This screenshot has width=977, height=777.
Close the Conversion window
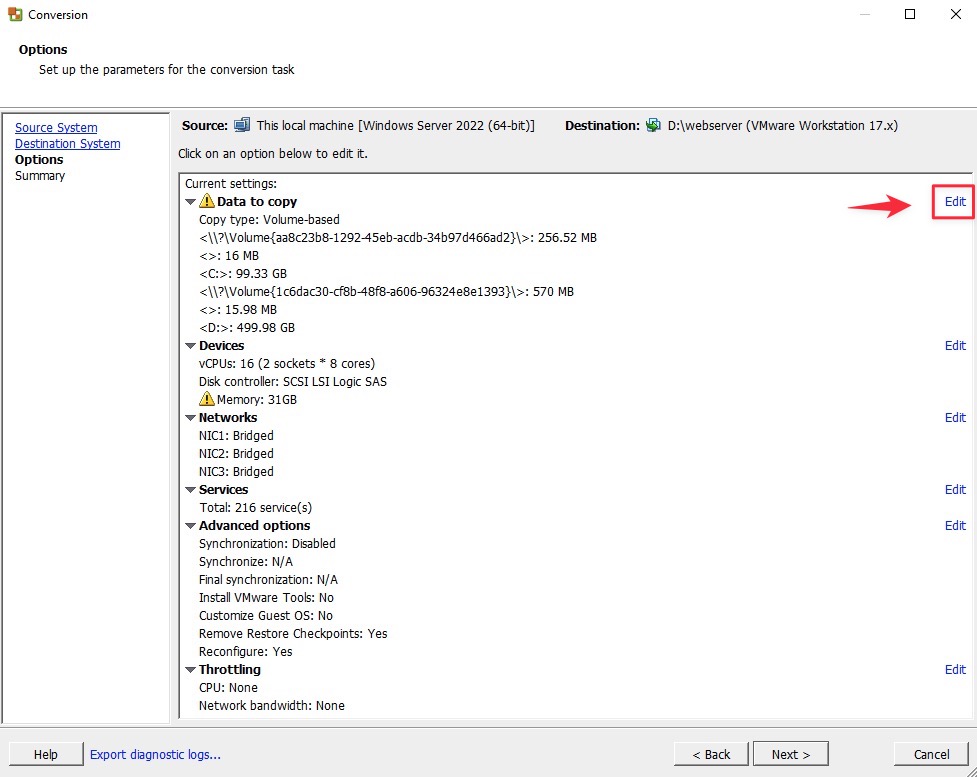click(x=955, y=14)
